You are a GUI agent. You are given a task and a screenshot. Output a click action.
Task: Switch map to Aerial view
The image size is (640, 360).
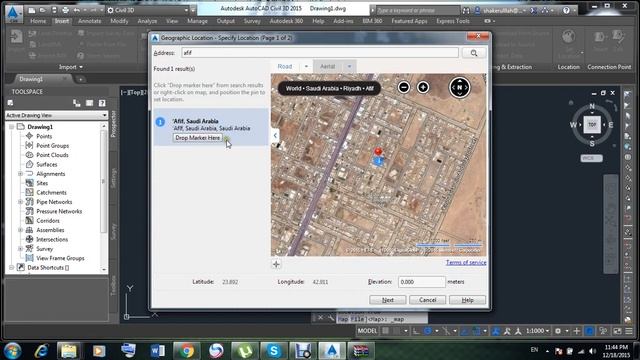coord(328,66)
